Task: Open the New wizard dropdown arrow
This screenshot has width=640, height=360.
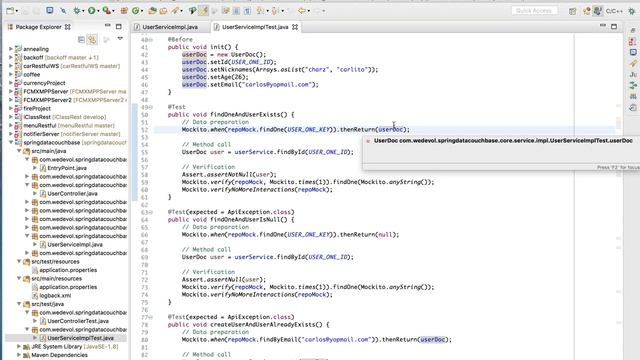Action: tap(17, 11)
